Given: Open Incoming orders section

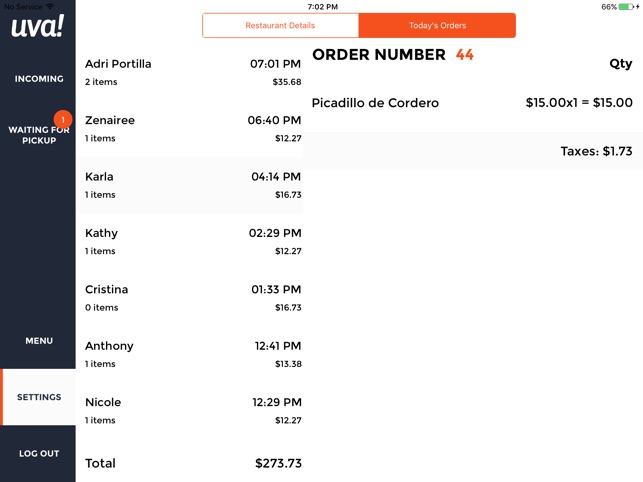Looking at the screenshot, I should coord(39,79).
